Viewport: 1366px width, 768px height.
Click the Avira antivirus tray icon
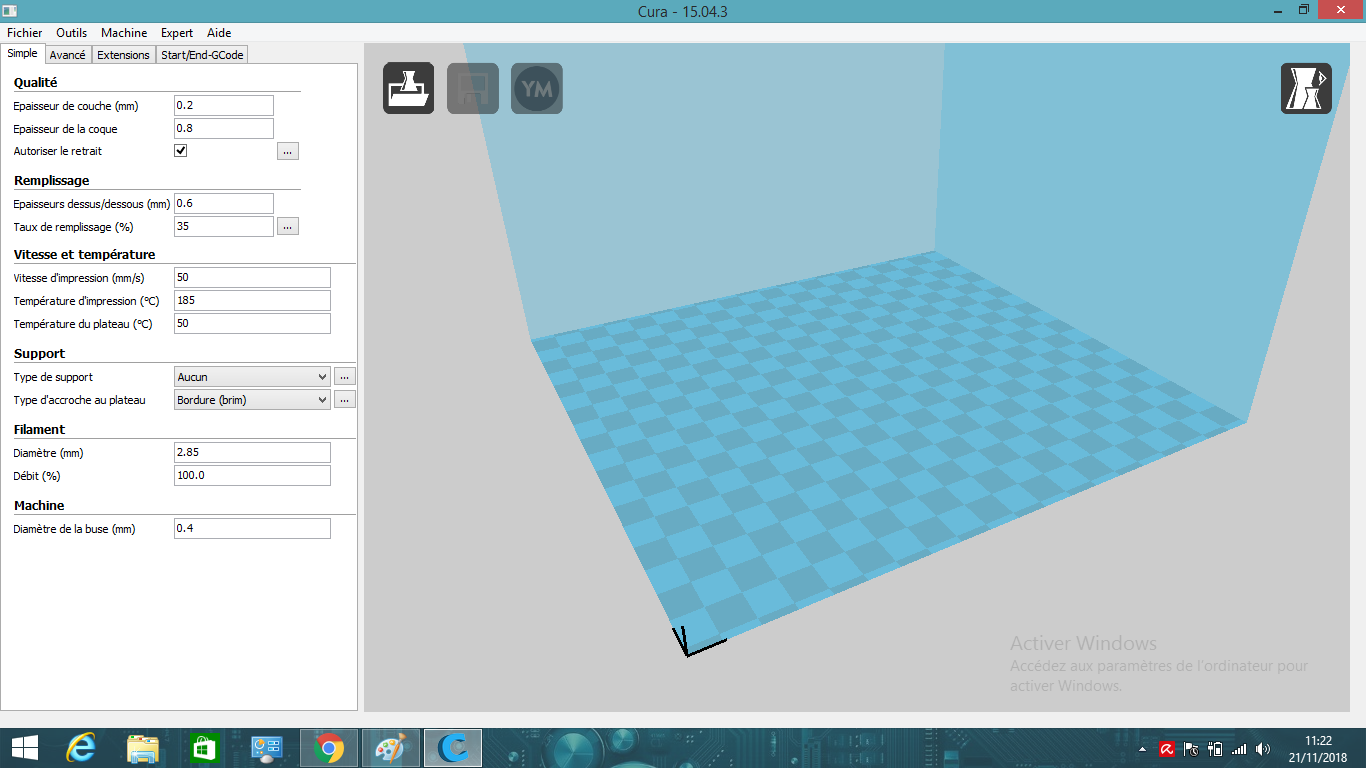1167,748
